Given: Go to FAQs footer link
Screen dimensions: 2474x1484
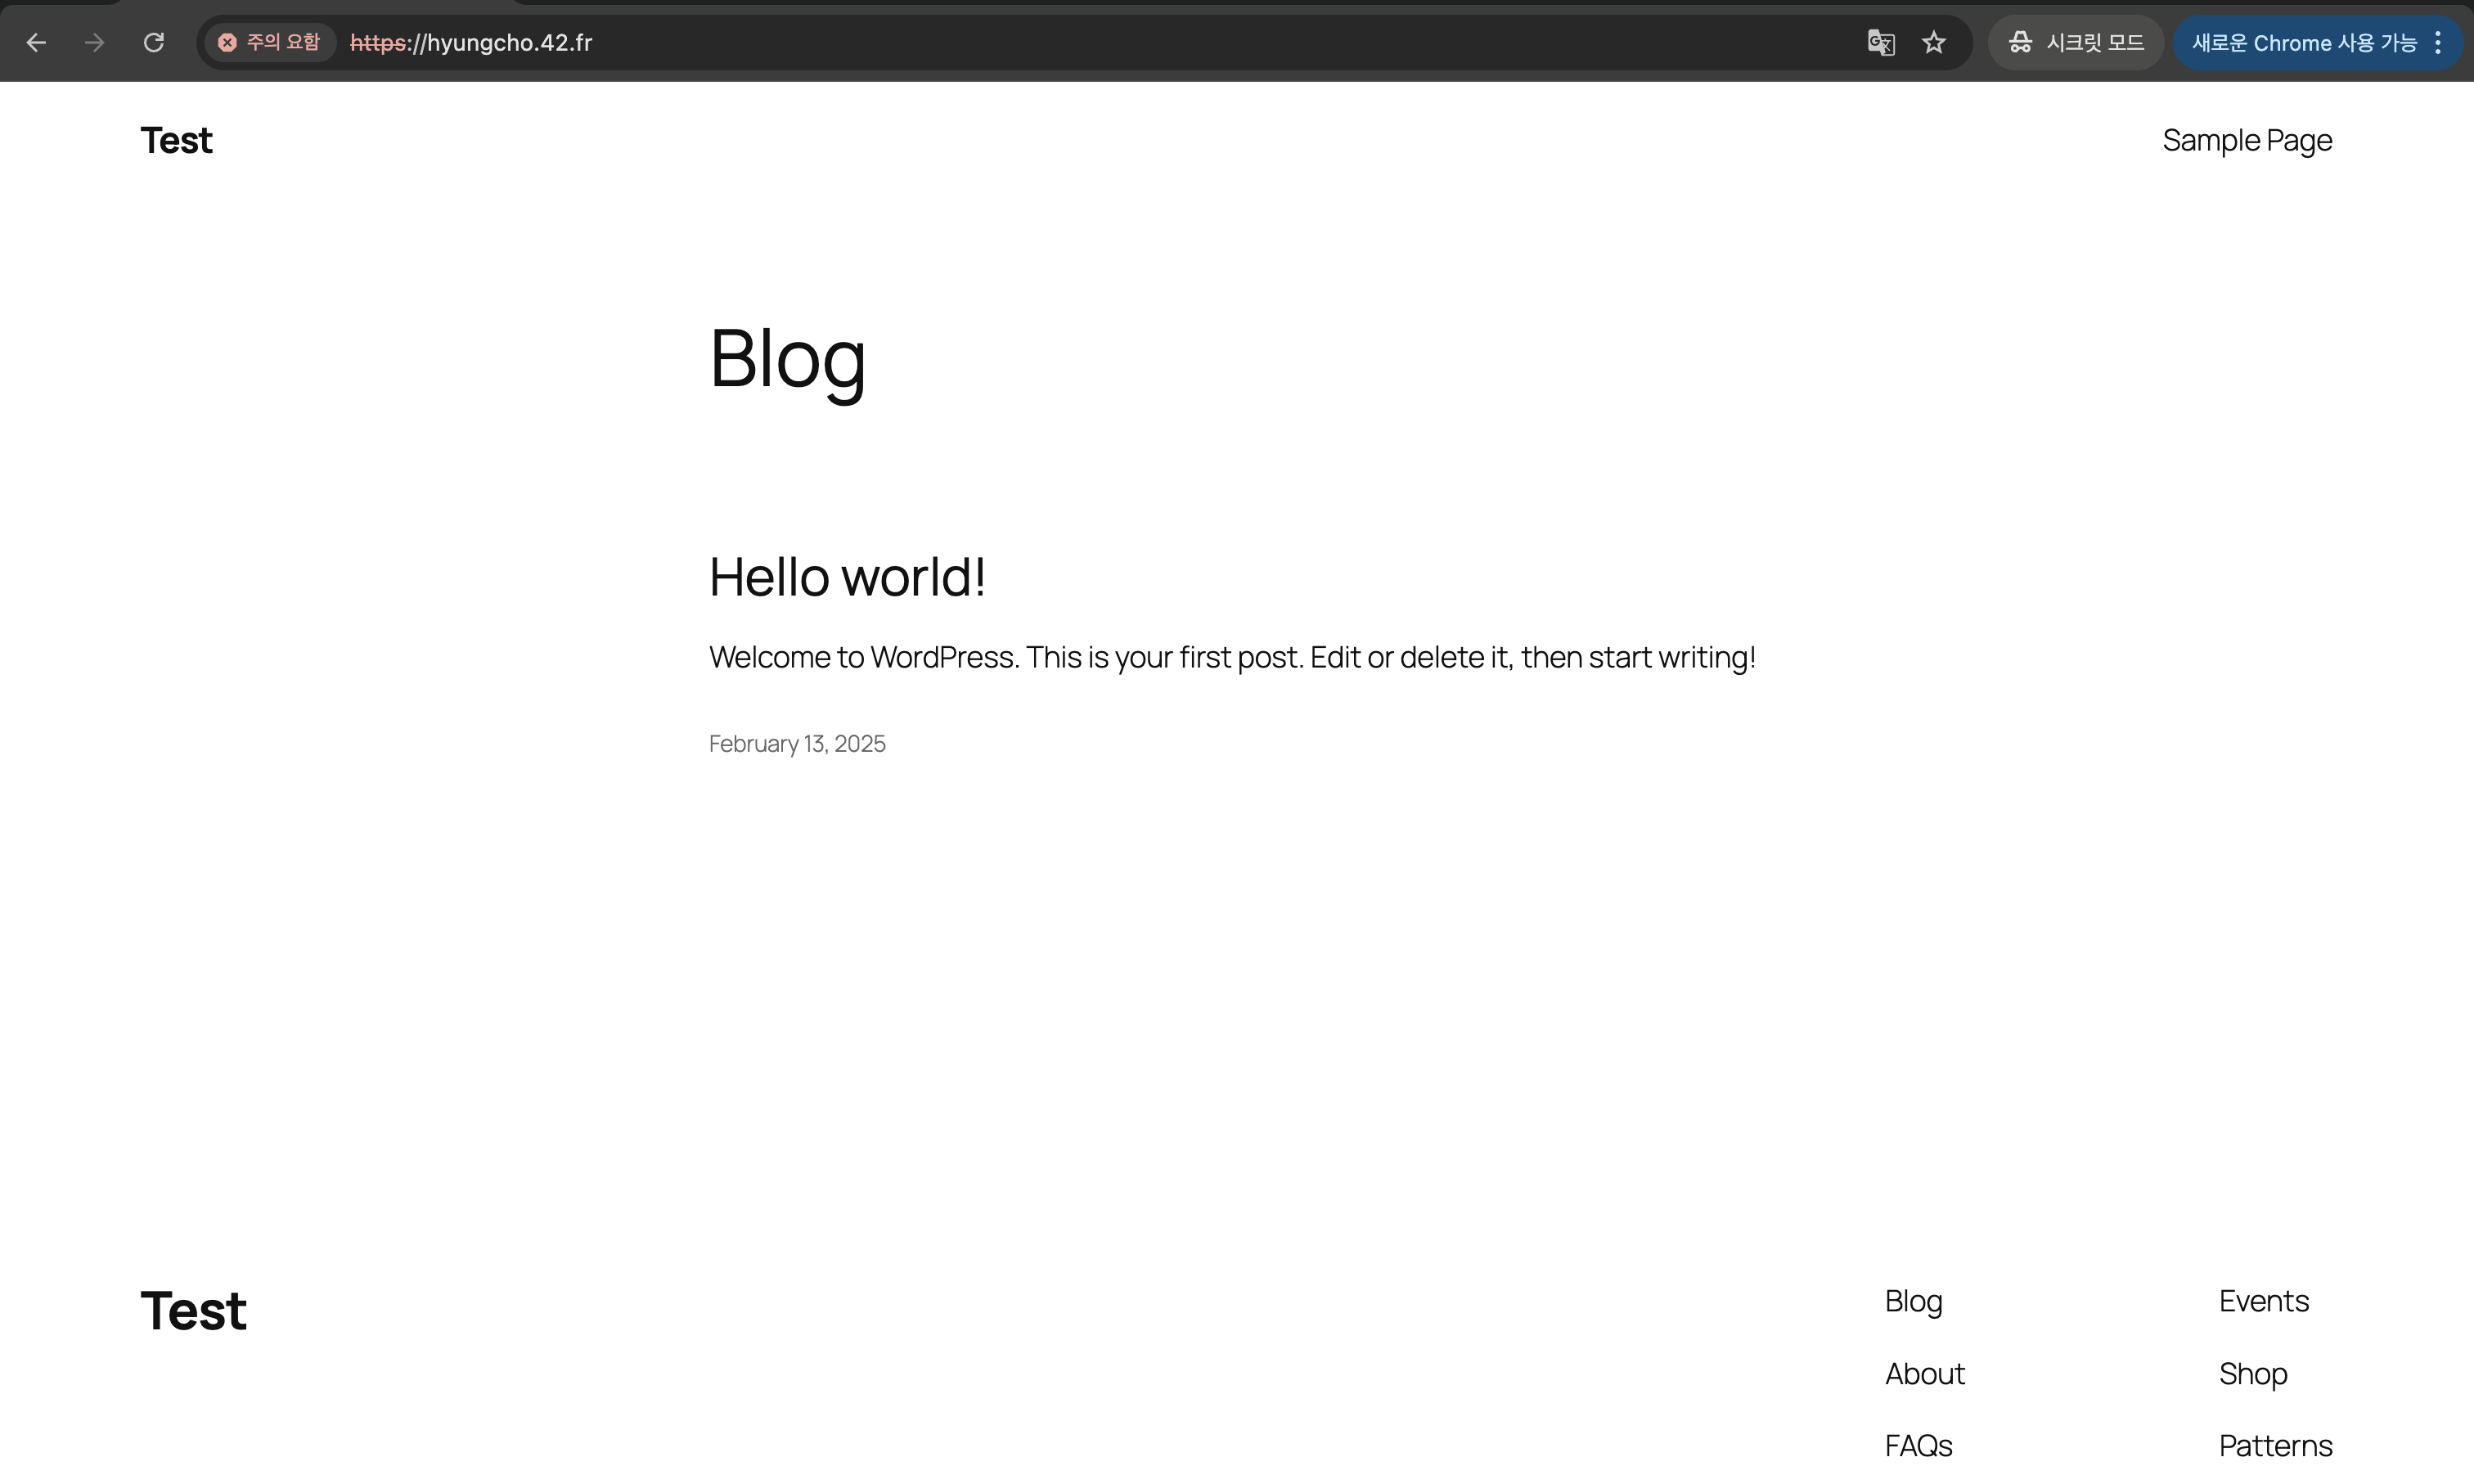Looking at the screenshot, I should click(x=1918, y=1446).
